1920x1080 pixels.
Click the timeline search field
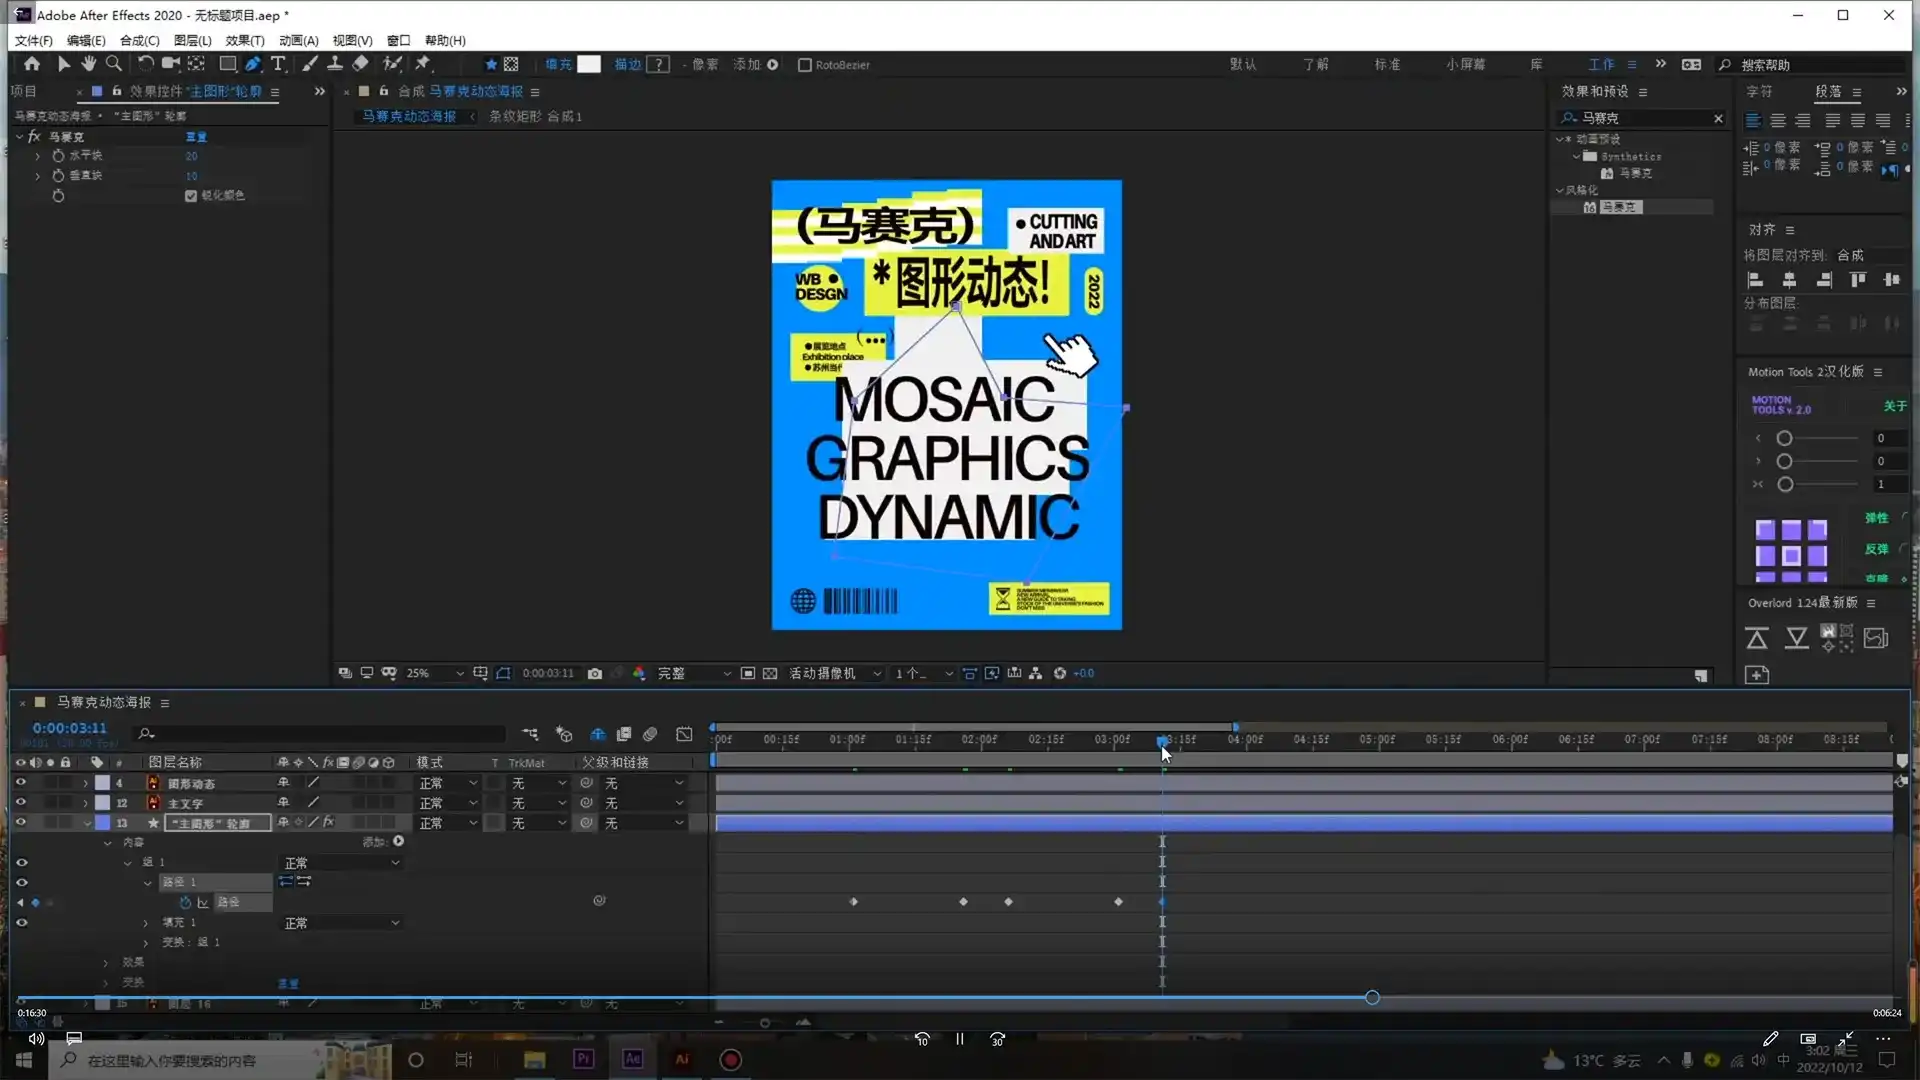(320, 734)
